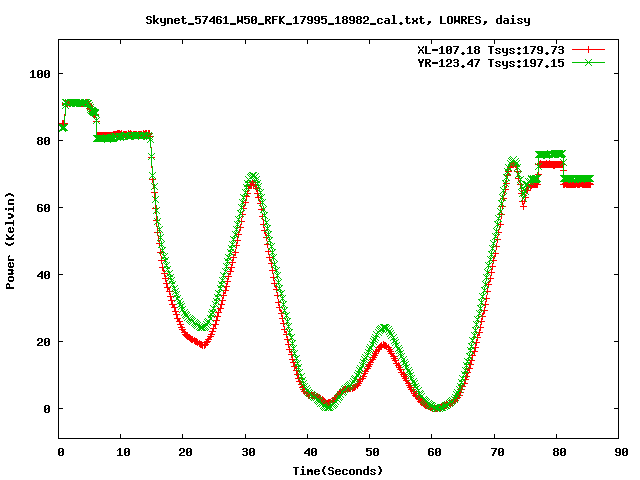Click x-axis tick label 30
The image size is (640, 480).
point(248,452)
